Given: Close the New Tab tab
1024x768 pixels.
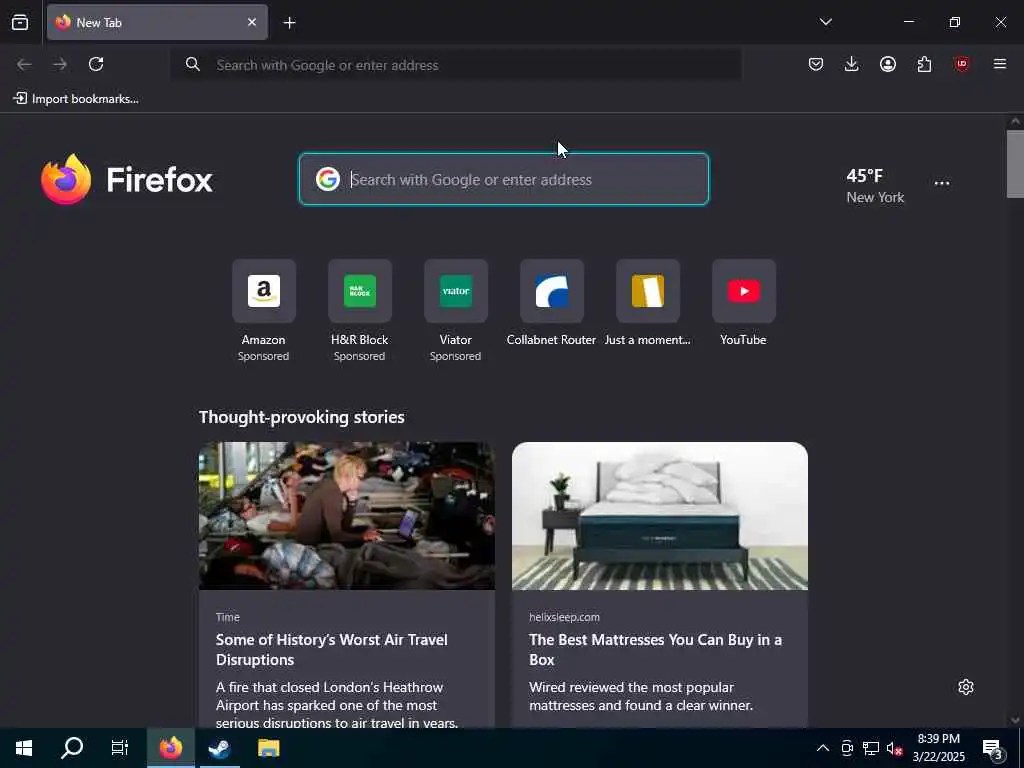Looking at the screenshot, I should (251, 22).
